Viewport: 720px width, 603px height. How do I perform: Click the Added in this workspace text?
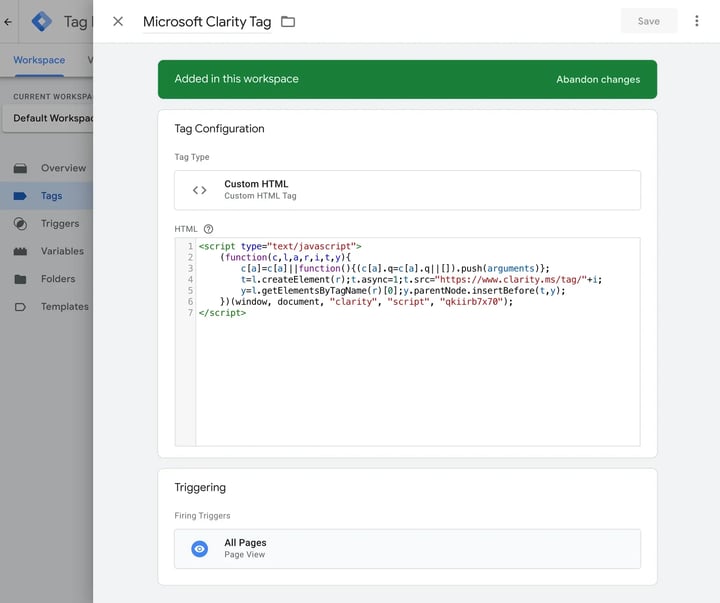pos(236,79)
